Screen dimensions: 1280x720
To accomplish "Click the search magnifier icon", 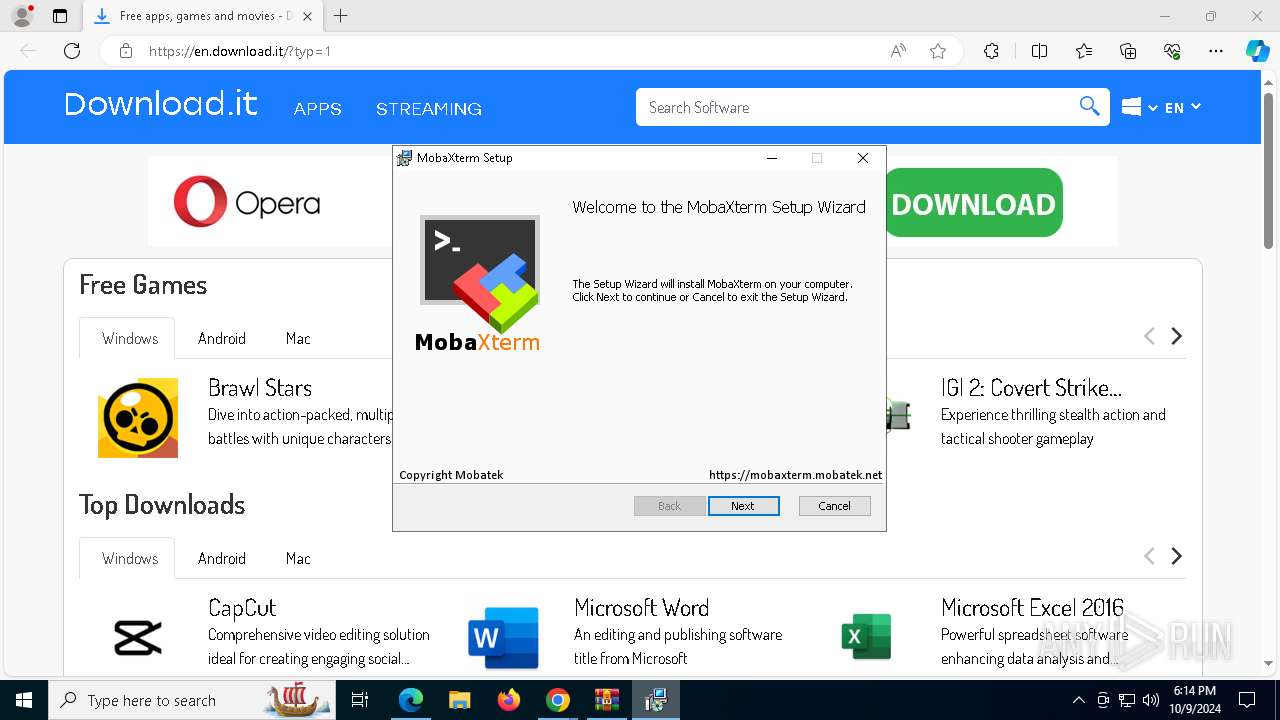I will [1089, 106].
